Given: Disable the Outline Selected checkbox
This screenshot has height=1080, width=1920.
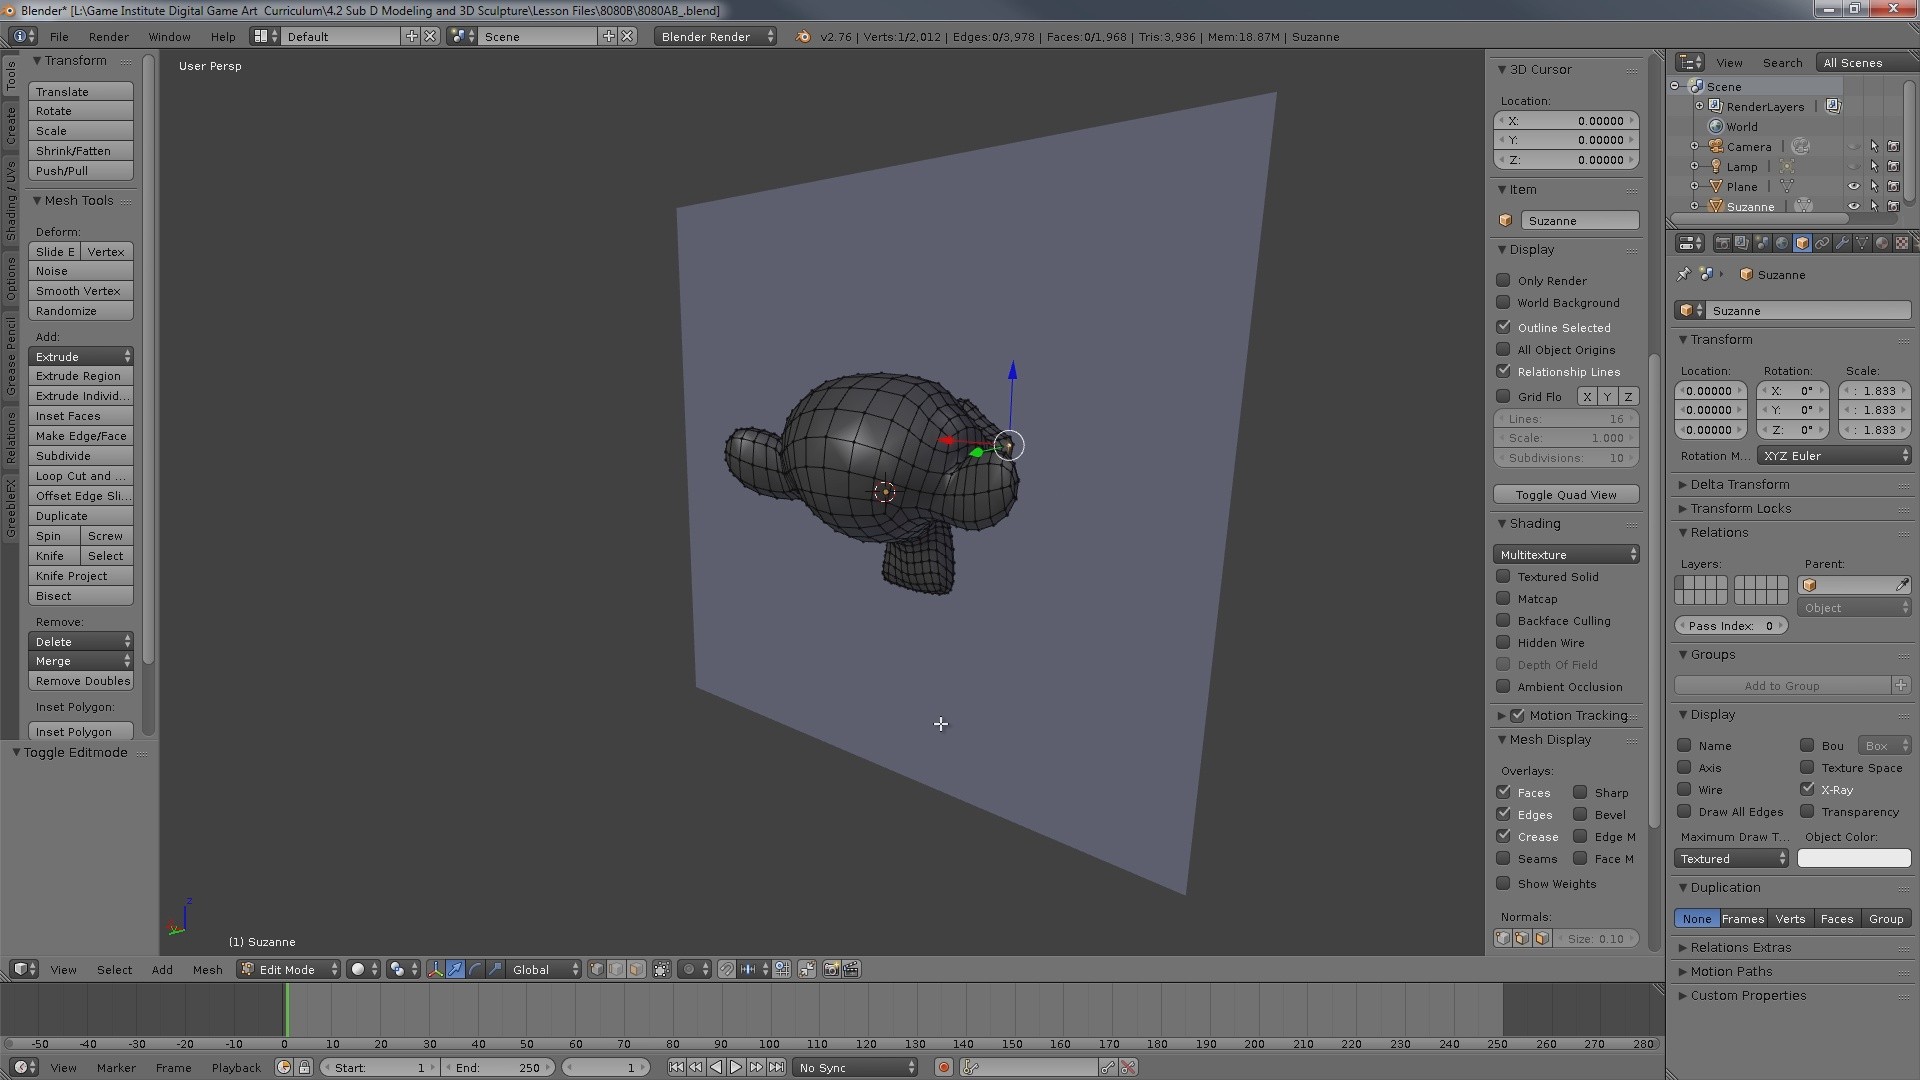Looking at the screenshot, I should pos(1503,327).
